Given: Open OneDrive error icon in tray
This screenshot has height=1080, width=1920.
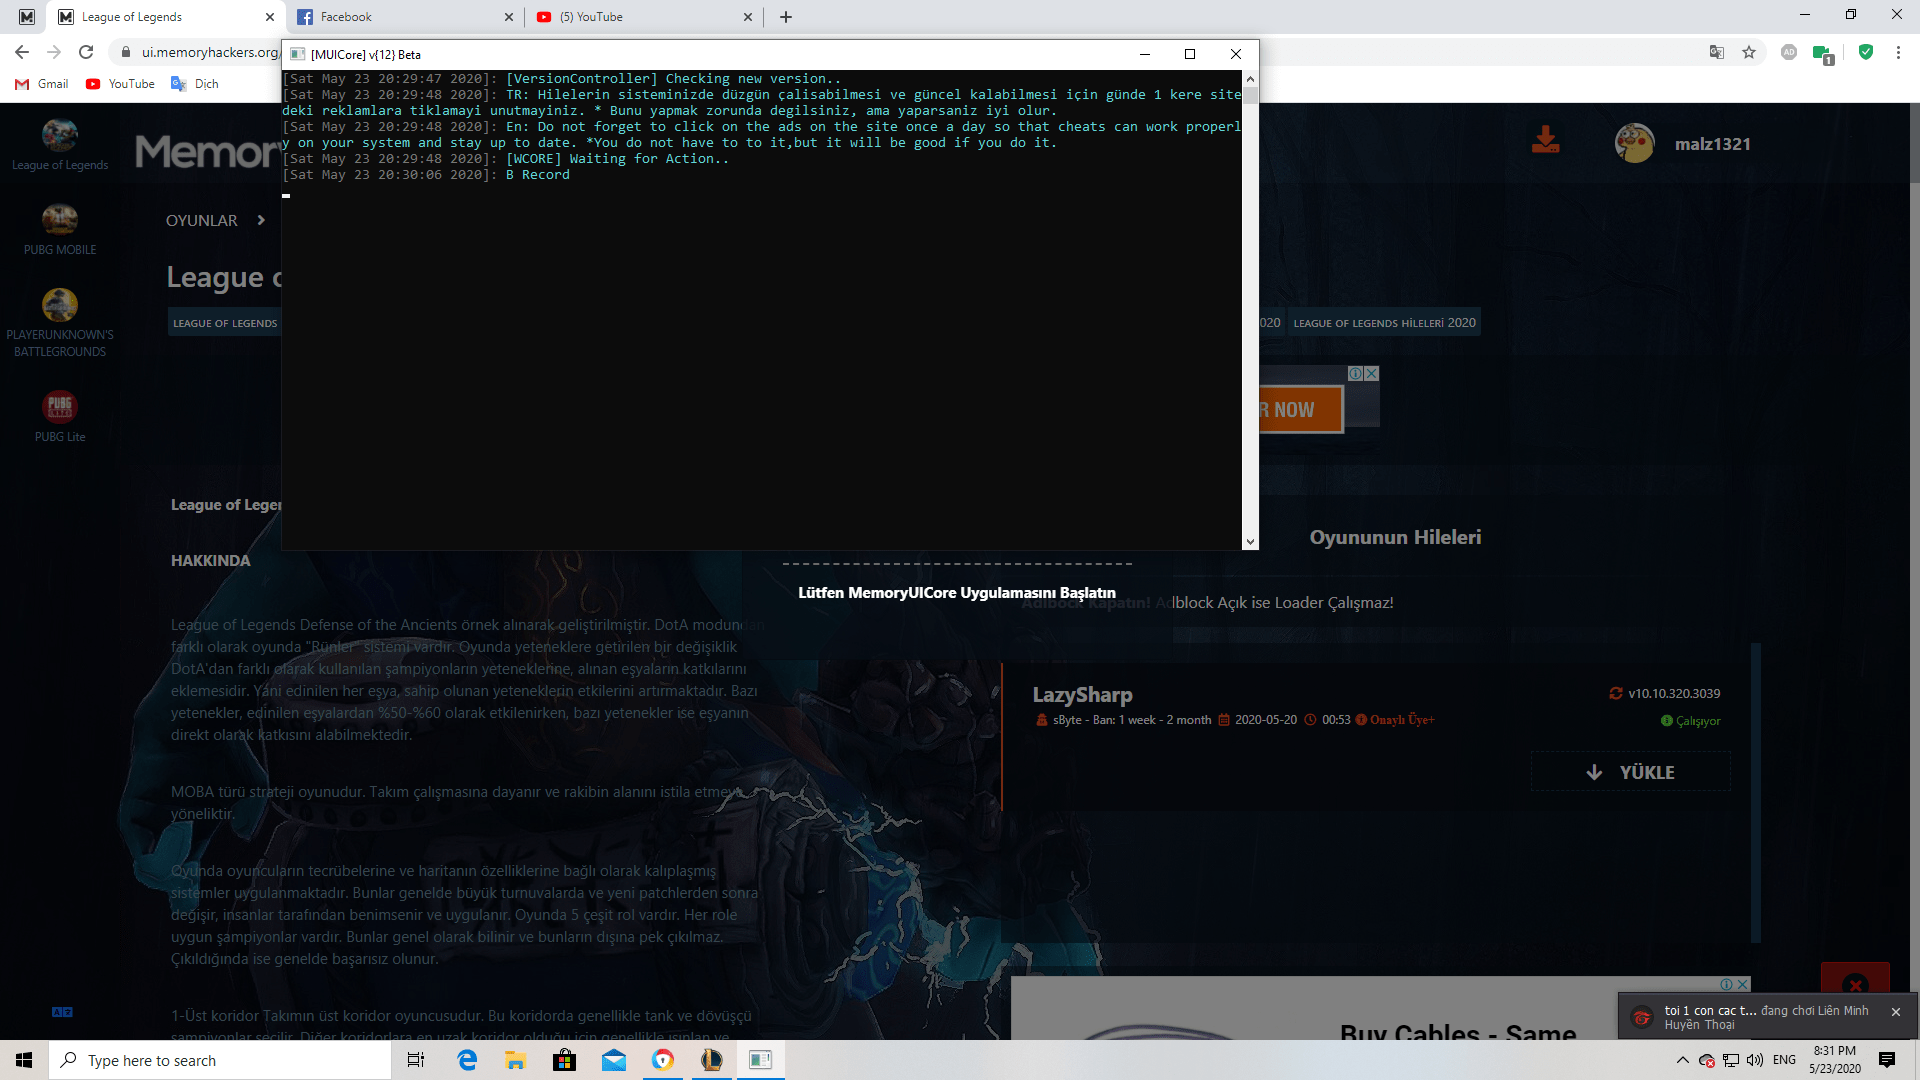Looking at the screenshot, I should tap(1707, 1061).
